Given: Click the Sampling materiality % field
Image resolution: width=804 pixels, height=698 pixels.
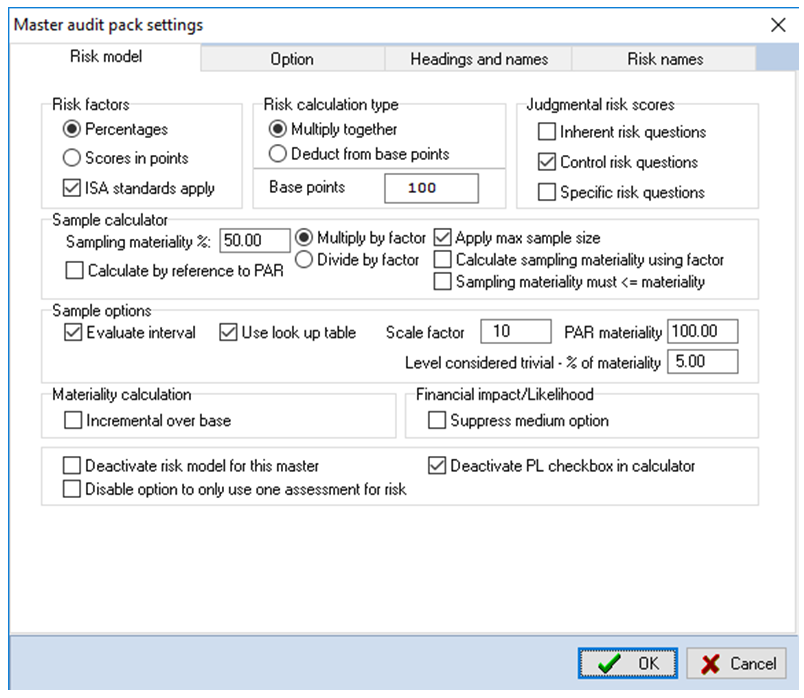Looking at the screenshot, I should click(x=255, y=241).
